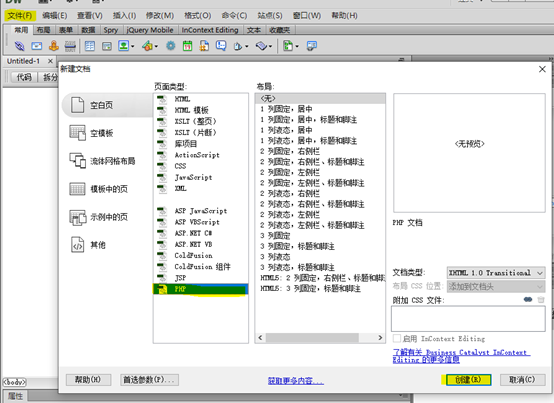Viewport: 554px width, 403px height.
Task: Follow the 获取更多内容... link
Action: [x=296, y=381]
